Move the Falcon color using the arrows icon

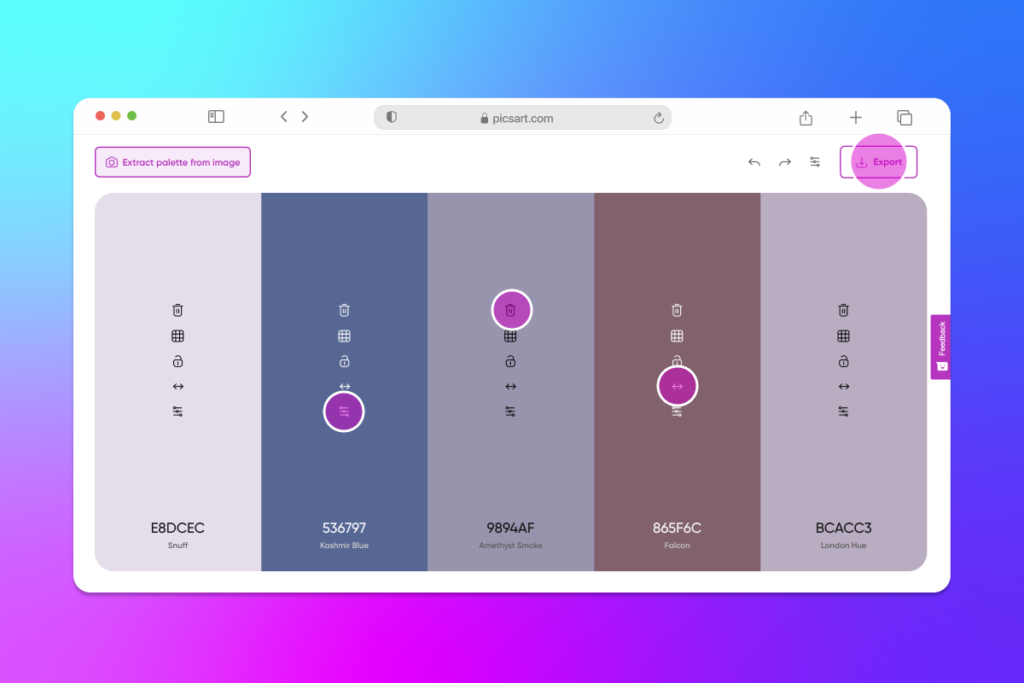point(677,385)
